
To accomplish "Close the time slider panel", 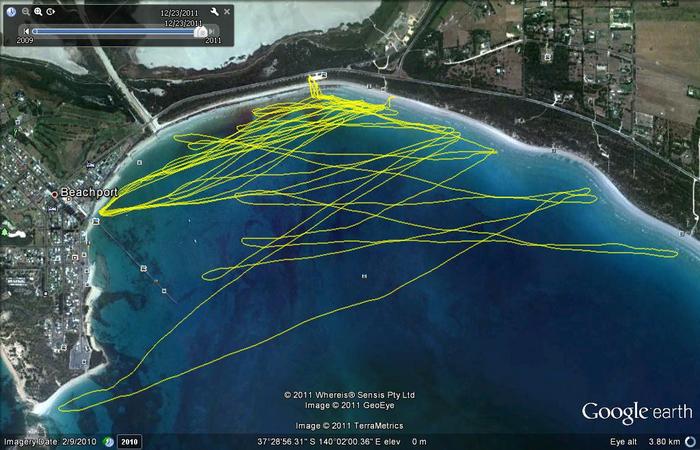I will (x=226, y=11).
